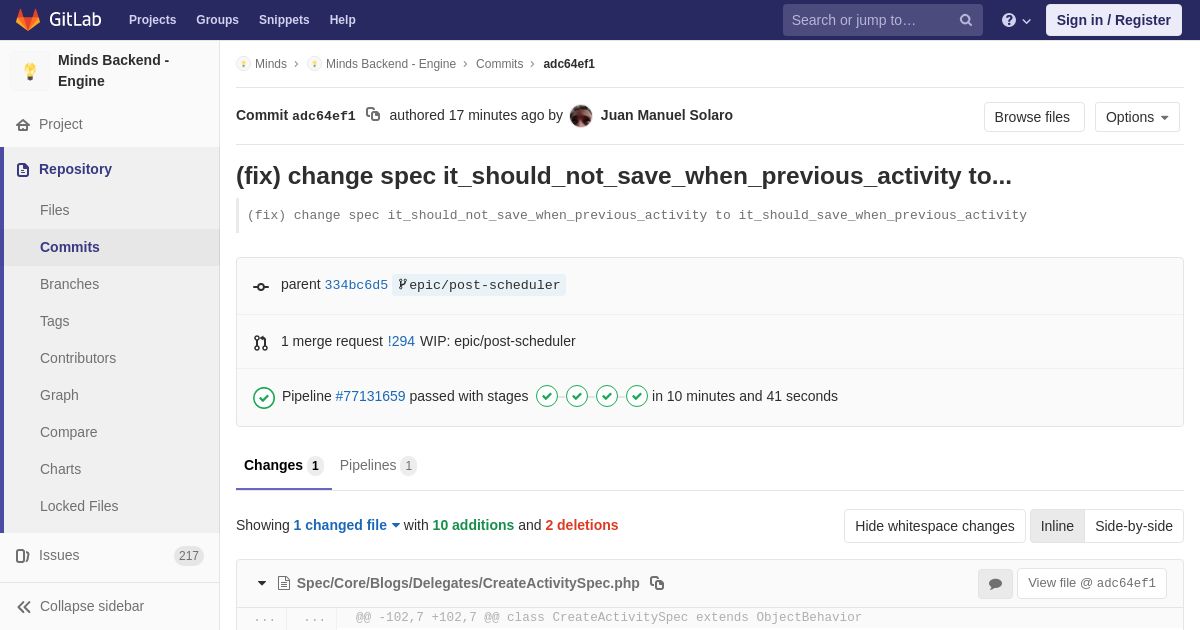Click Sign in / Register
The width and height of the screenshot is (1200, 630).
[1114, 20]
